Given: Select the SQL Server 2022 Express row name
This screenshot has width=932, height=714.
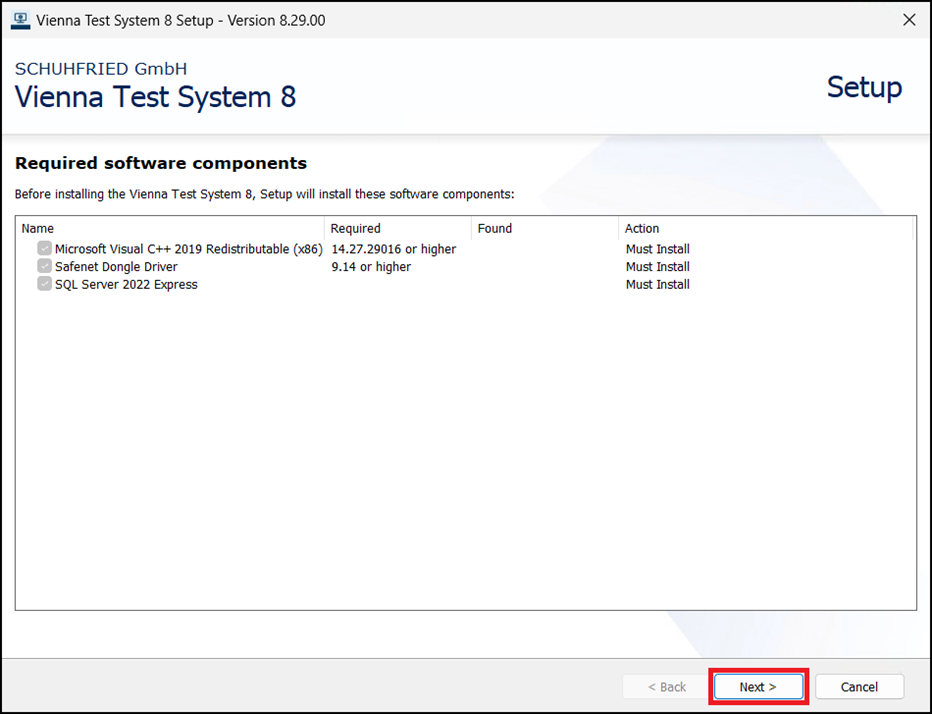Looking at the screenshot, I should click(x=126, y=284).
